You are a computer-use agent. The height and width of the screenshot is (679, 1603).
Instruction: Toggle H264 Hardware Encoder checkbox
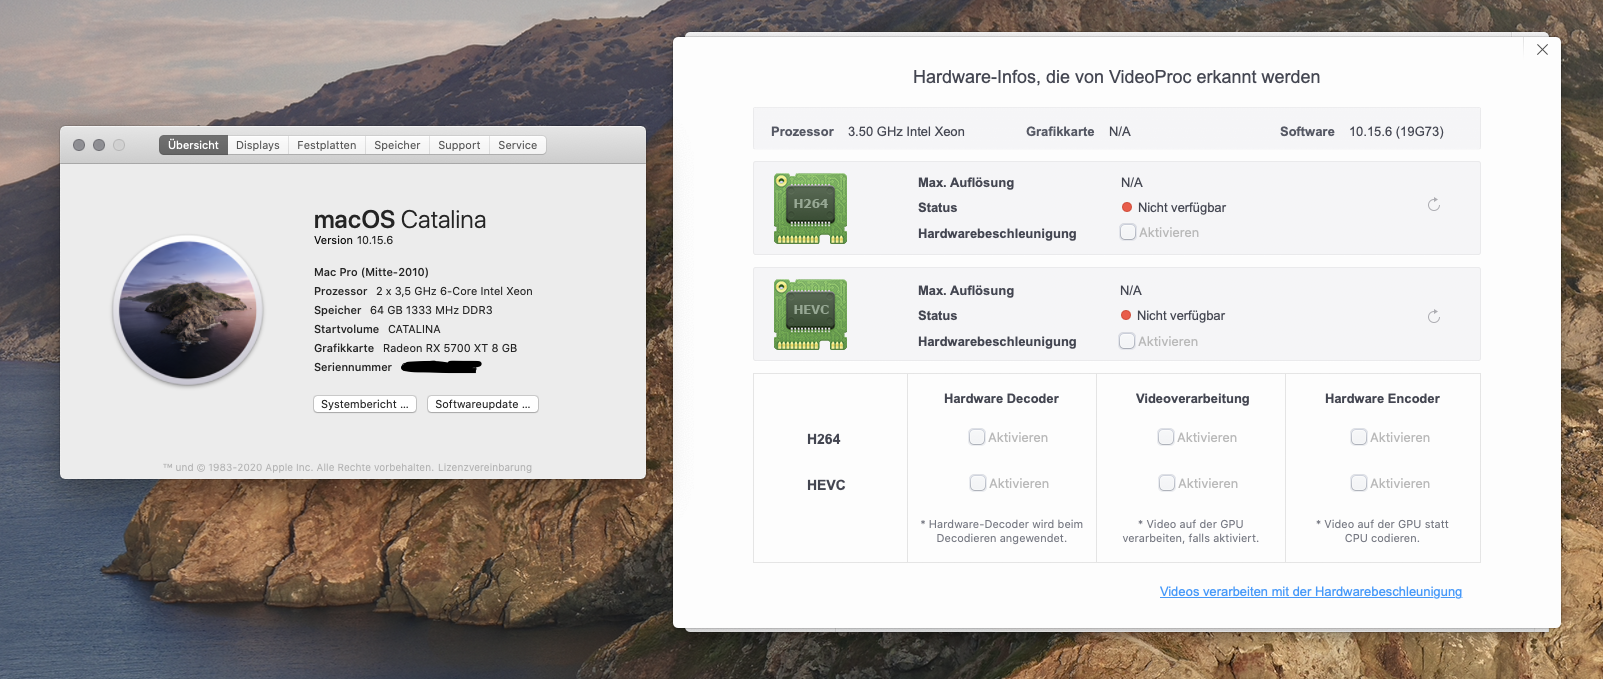(x=1359, y=437)
